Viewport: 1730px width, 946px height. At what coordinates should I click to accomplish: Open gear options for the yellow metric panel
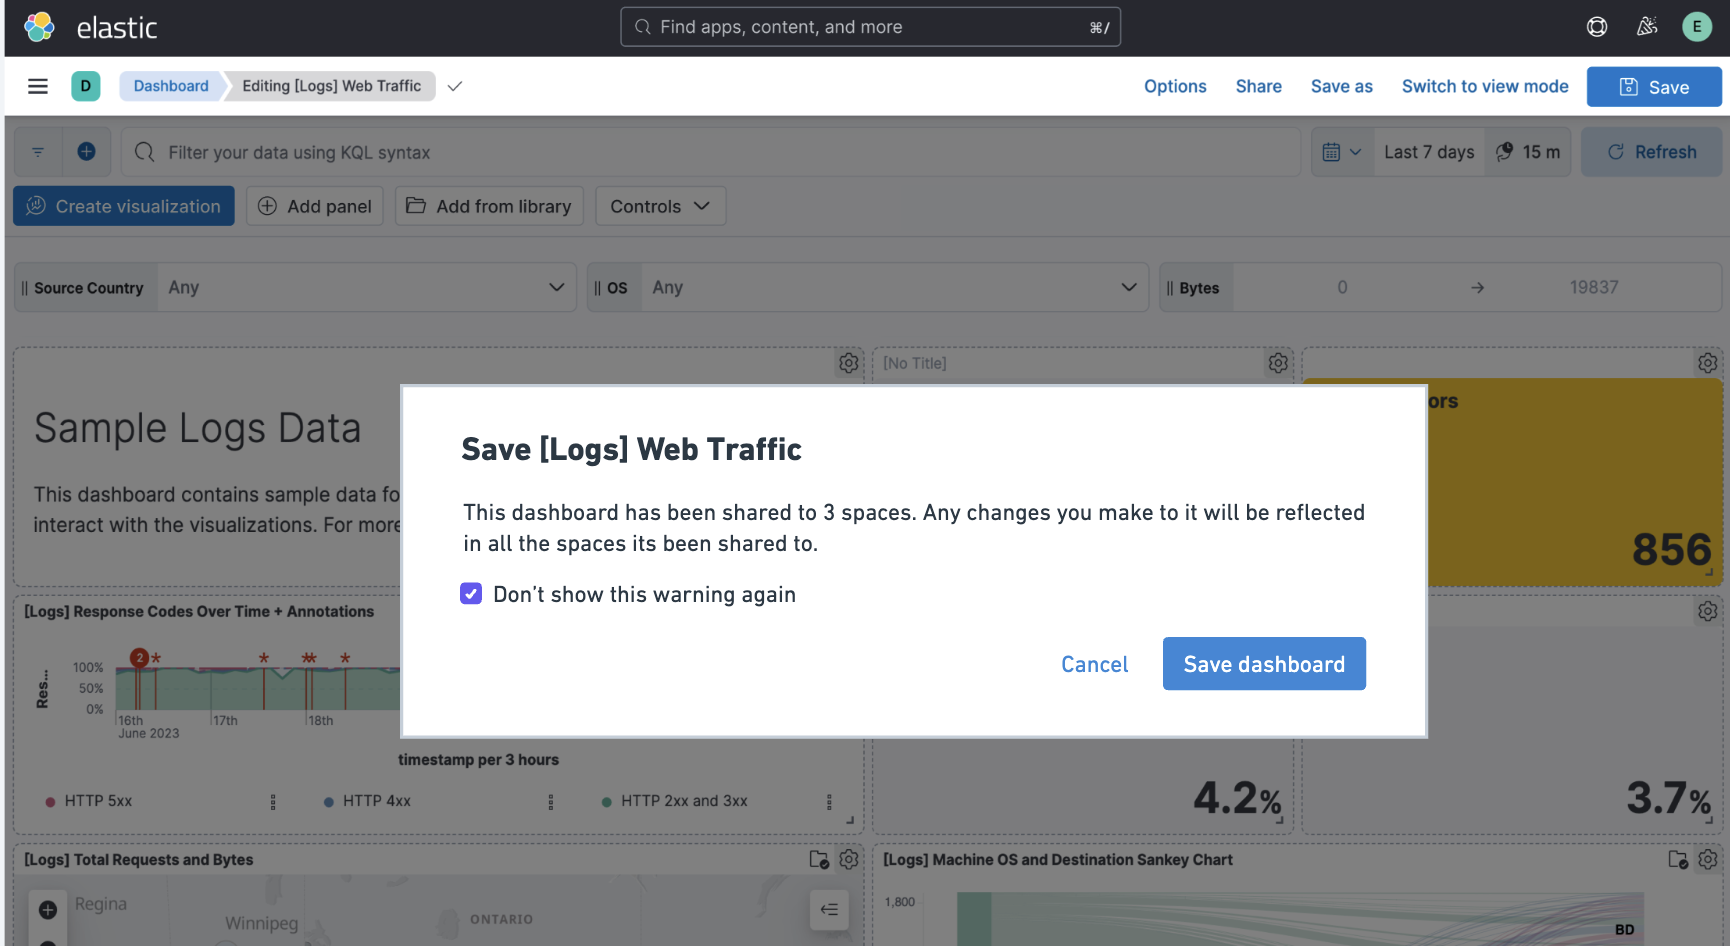click(x=1708, y=363)
